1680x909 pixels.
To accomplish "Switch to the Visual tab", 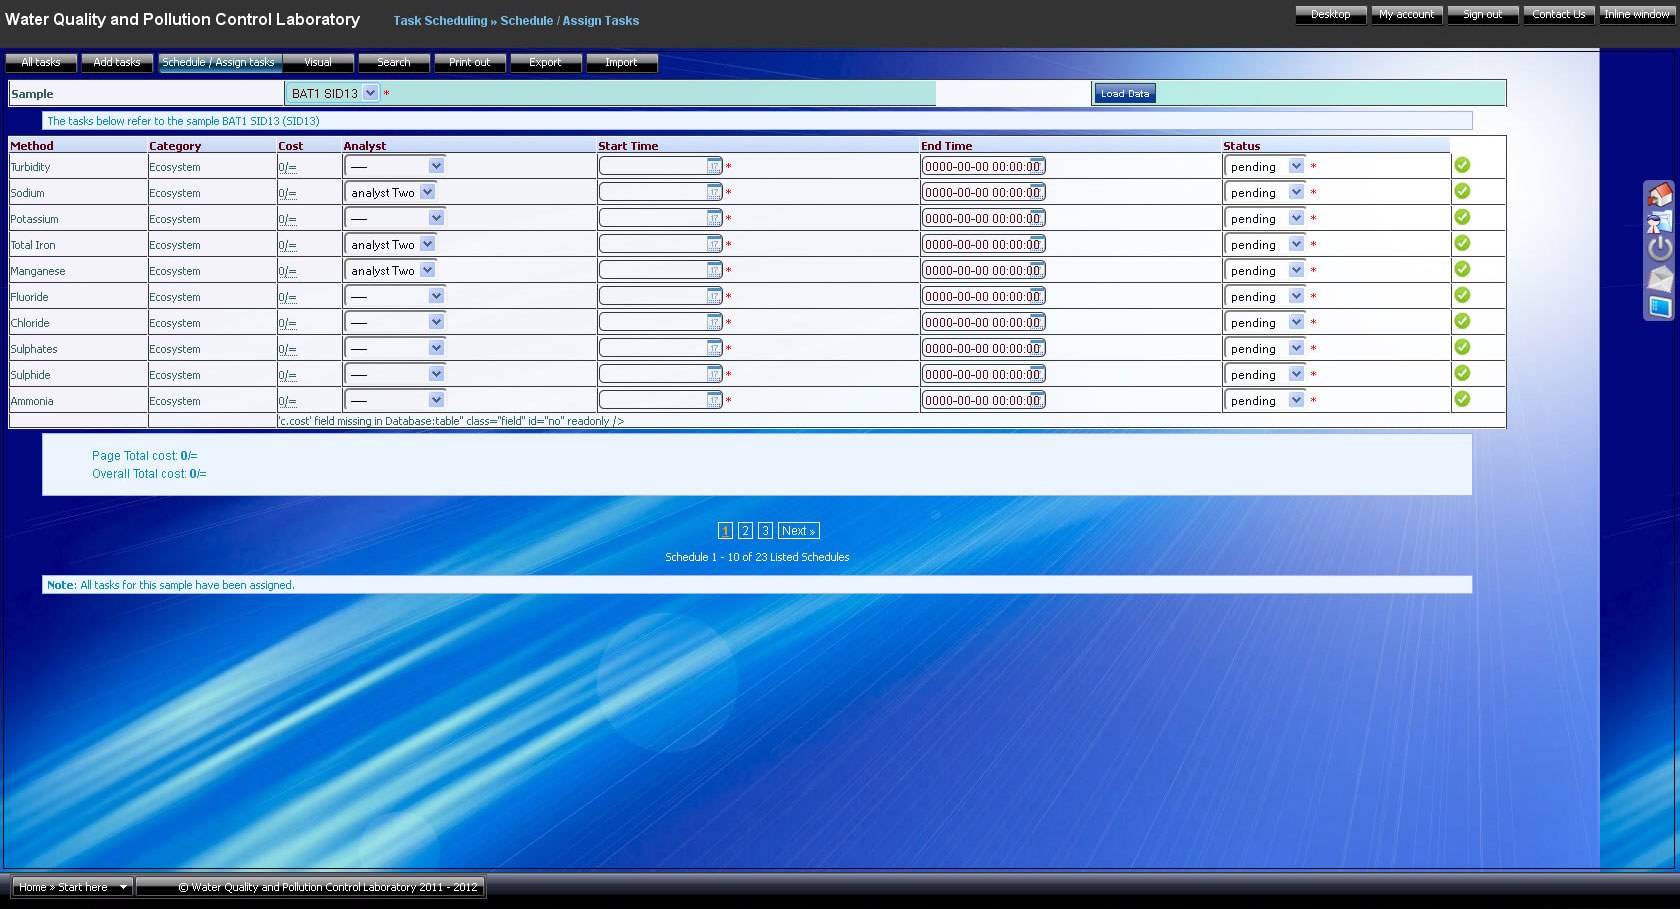I will pyautogui.click(x=318, y=62).
